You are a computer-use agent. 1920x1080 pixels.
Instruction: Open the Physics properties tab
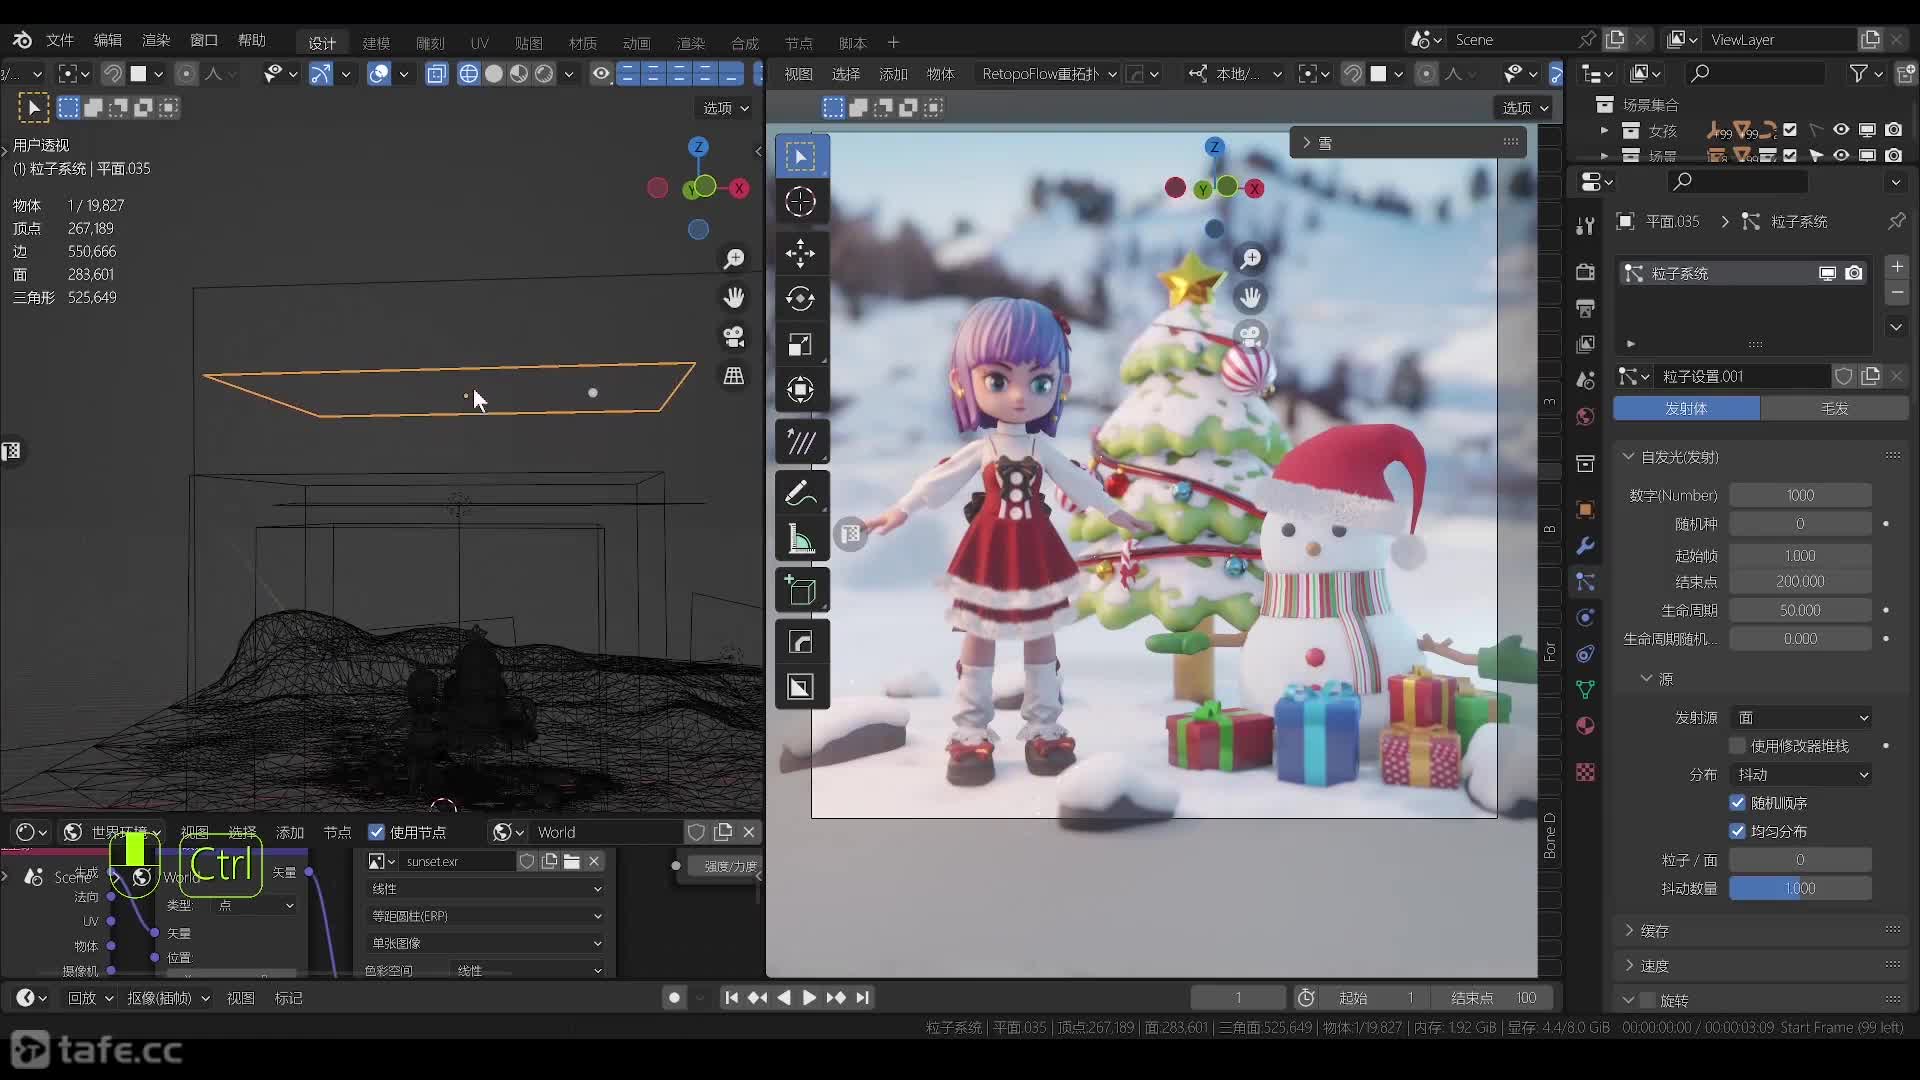[1585, 617]
